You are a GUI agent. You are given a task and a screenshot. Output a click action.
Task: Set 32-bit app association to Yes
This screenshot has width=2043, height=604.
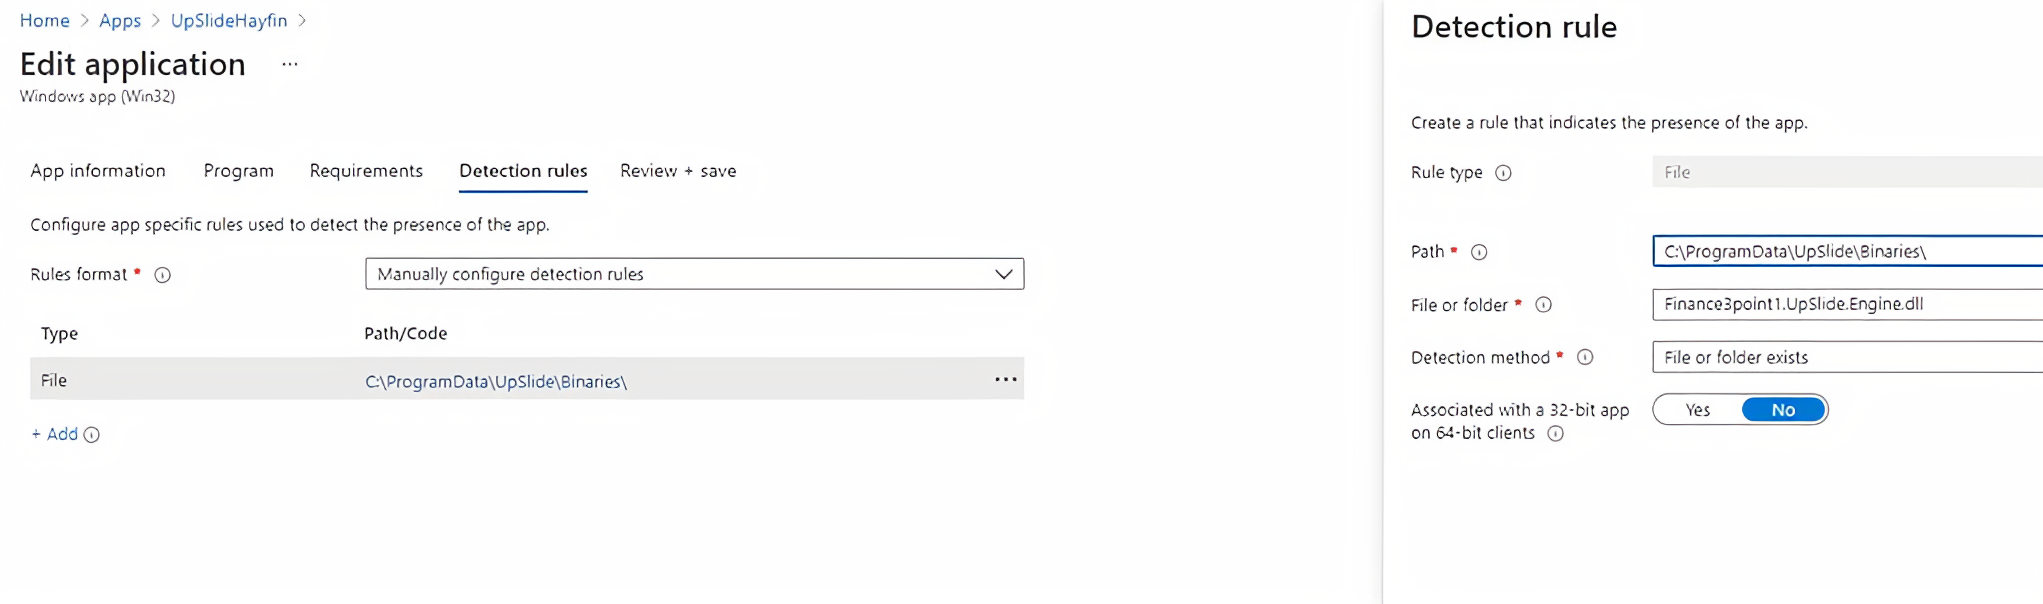pos(1697,410)
